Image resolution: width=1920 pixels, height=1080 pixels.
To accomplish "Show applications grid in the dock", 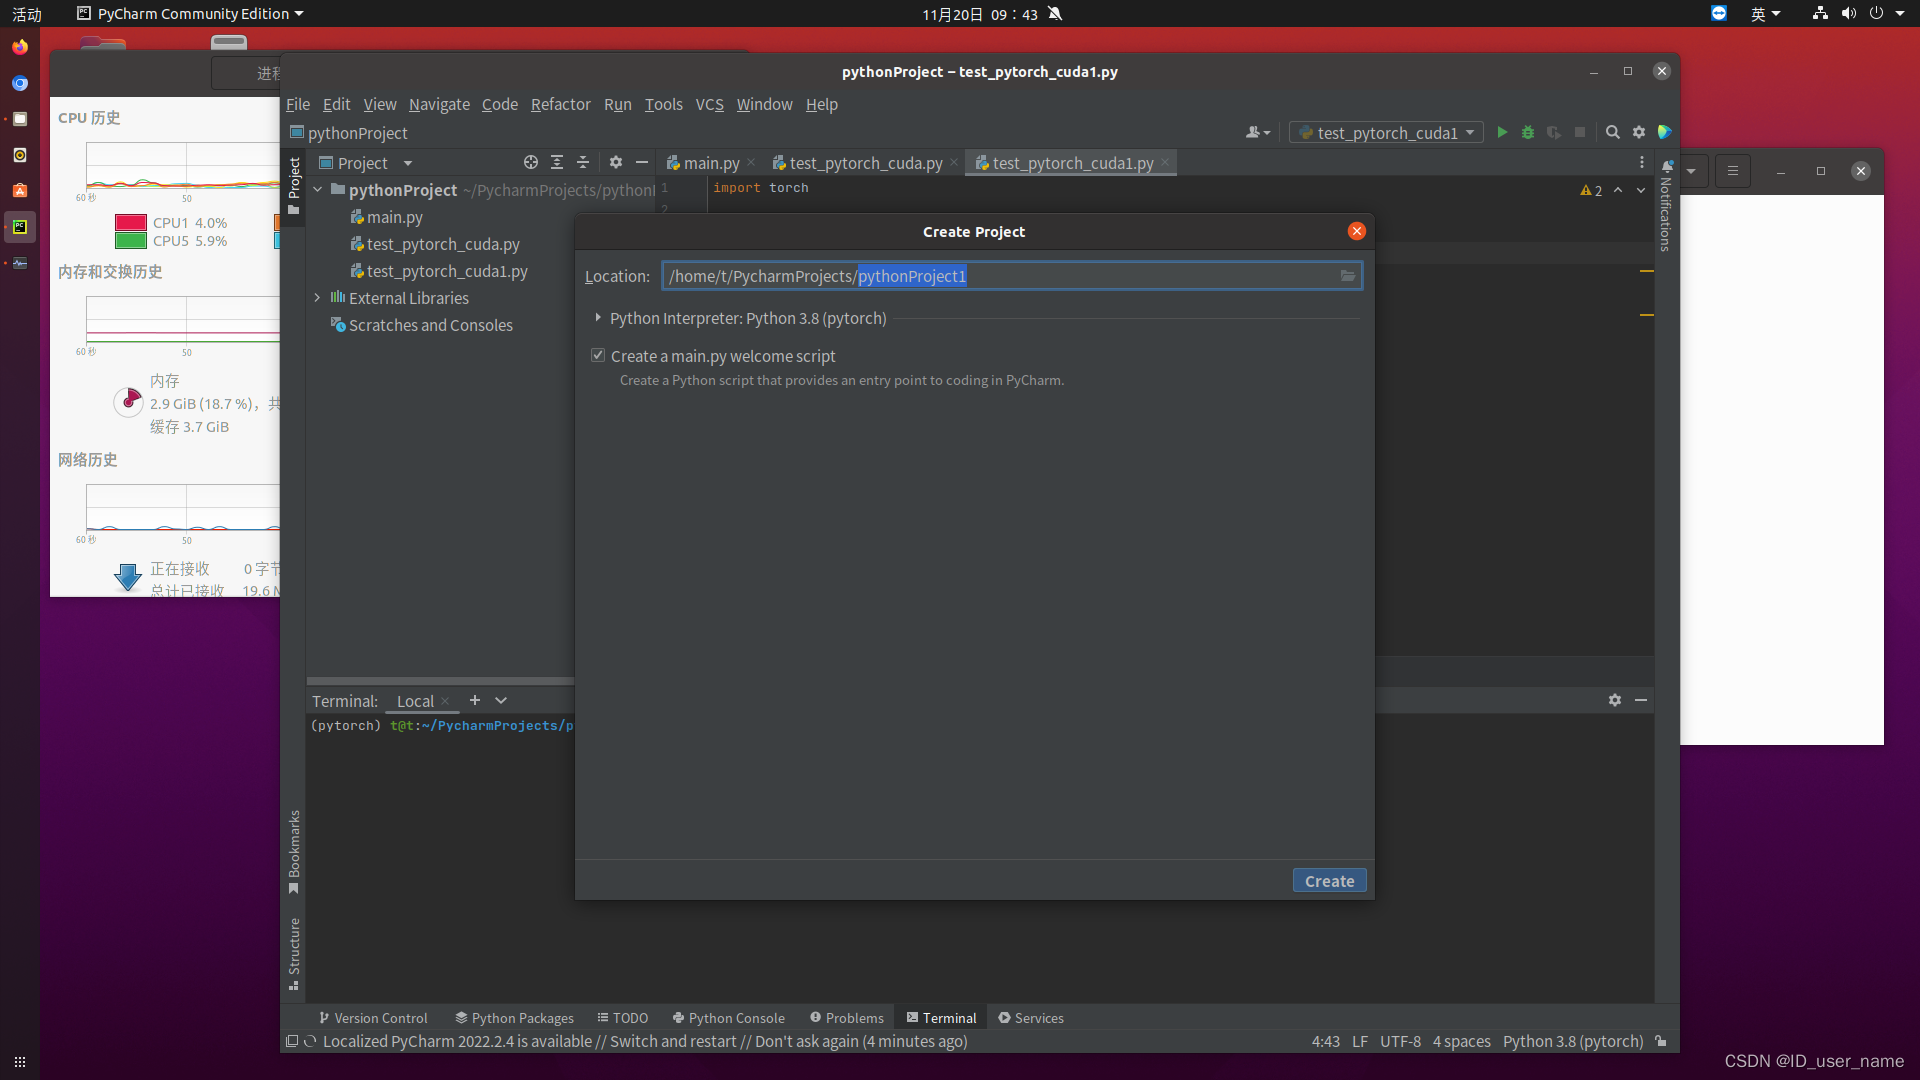I will [x=20, y=1062].
